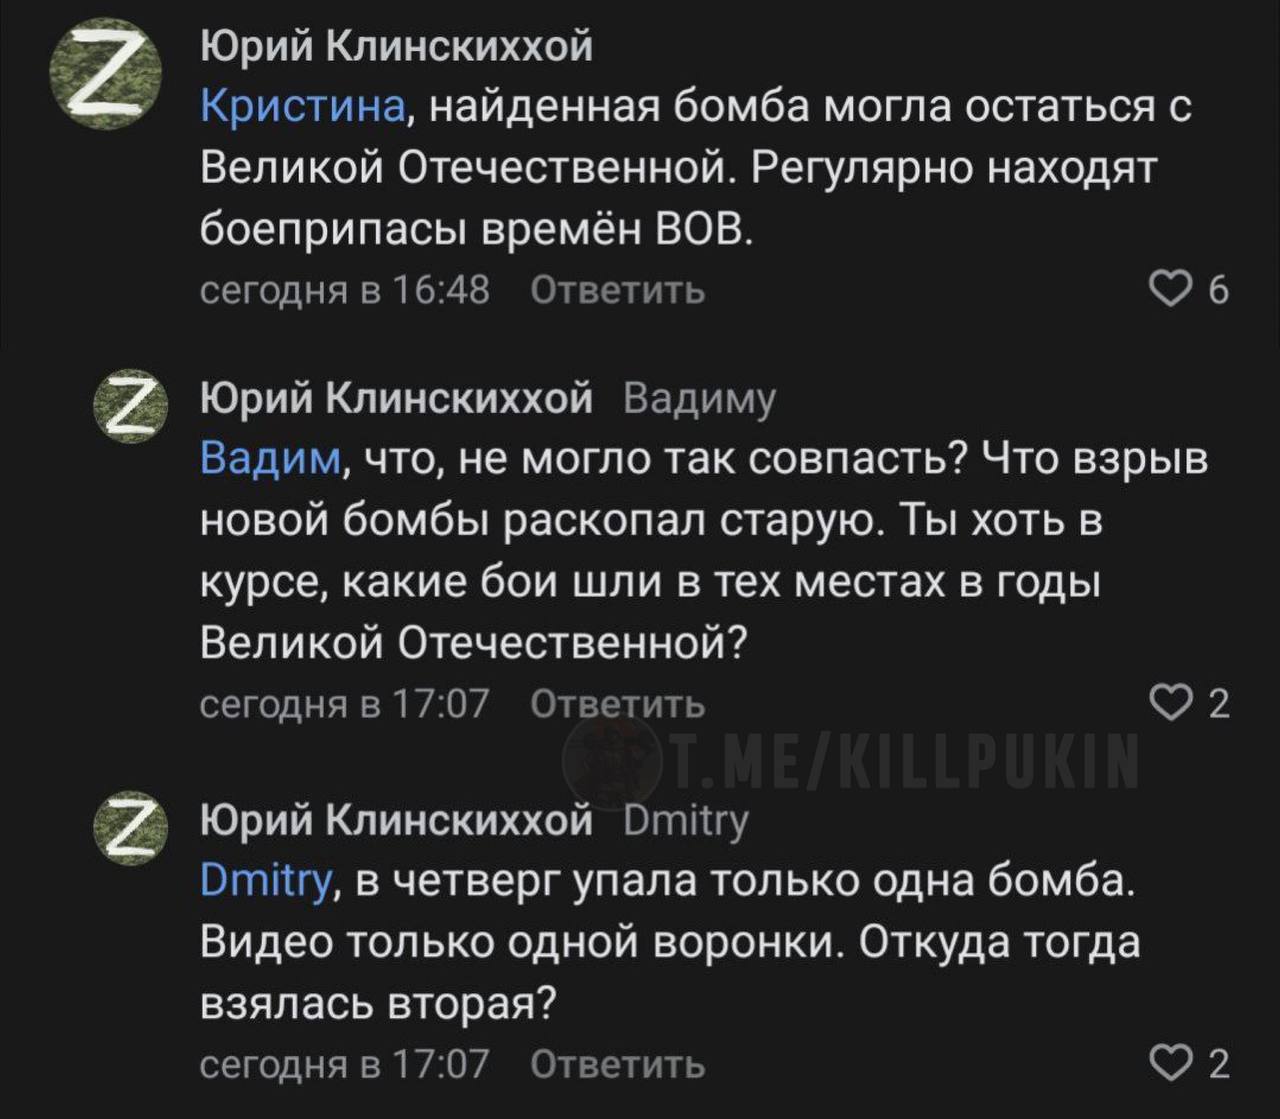Screen dimensions: 1280x1119
Task: Click Ответить under the reply to Вадим
Action: pyautogui.click(x=617, y=704)
